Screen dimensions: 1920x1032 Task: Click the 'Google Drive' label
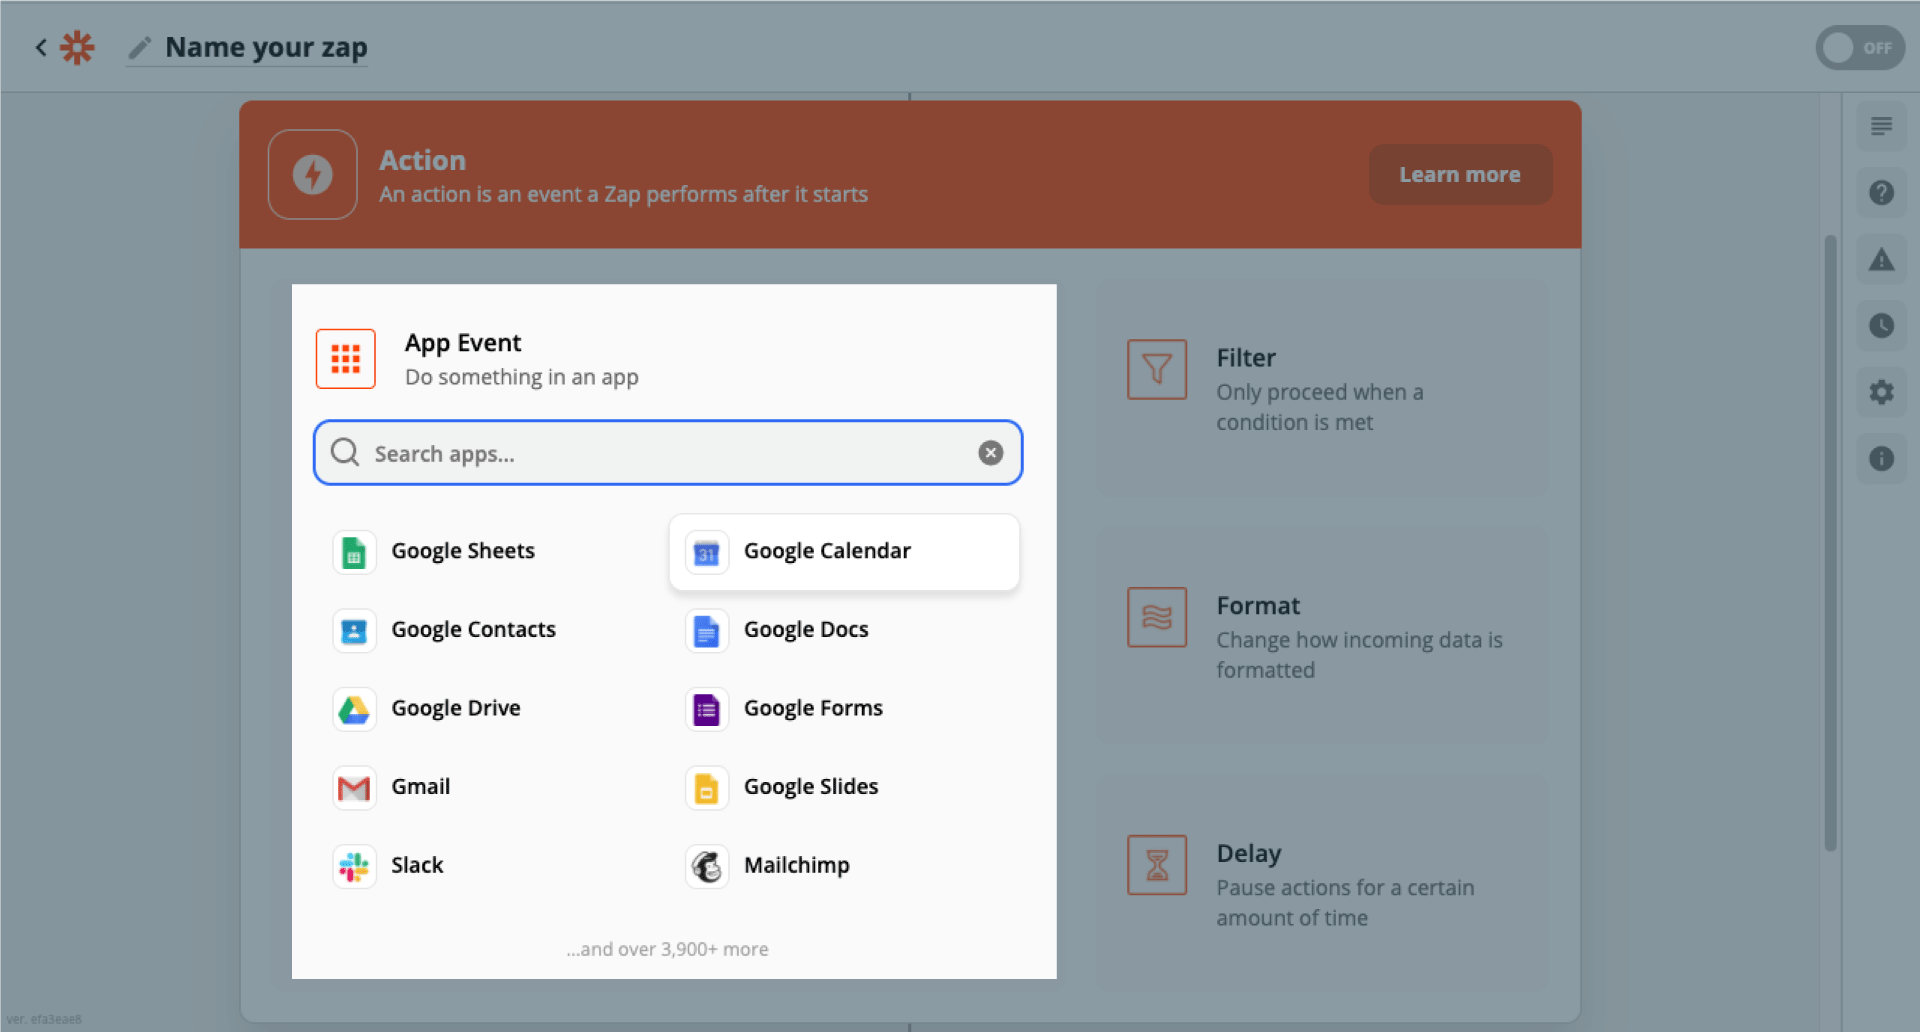pos(456,708)
